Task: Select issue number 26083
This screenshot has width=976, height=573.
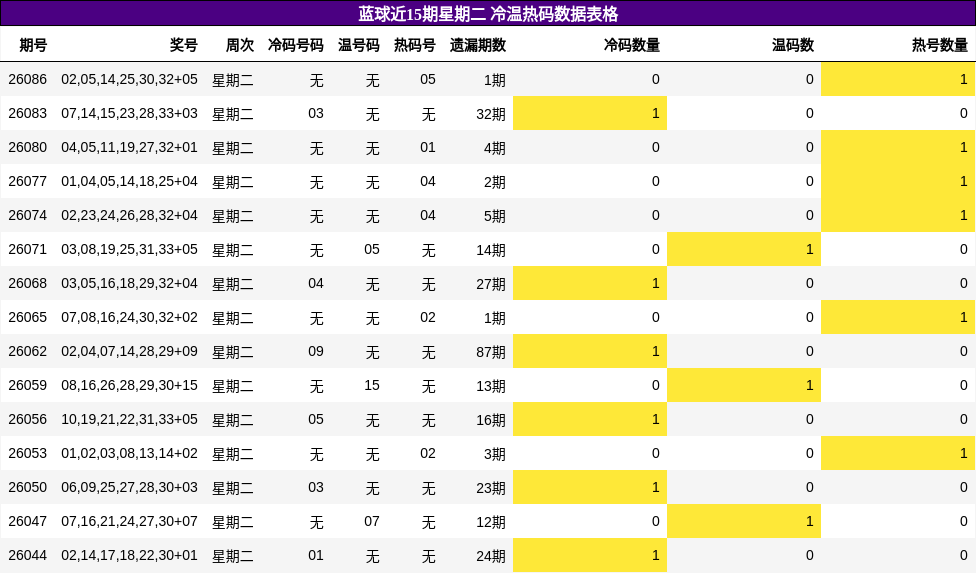Action: [27, 113]
